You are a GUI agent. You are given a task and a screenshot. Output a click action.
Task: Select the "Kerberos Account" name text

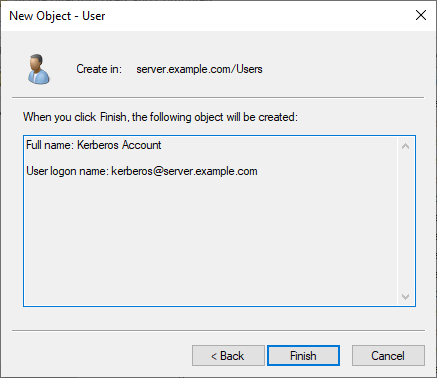pyautogui.click(x=119, y=145)
